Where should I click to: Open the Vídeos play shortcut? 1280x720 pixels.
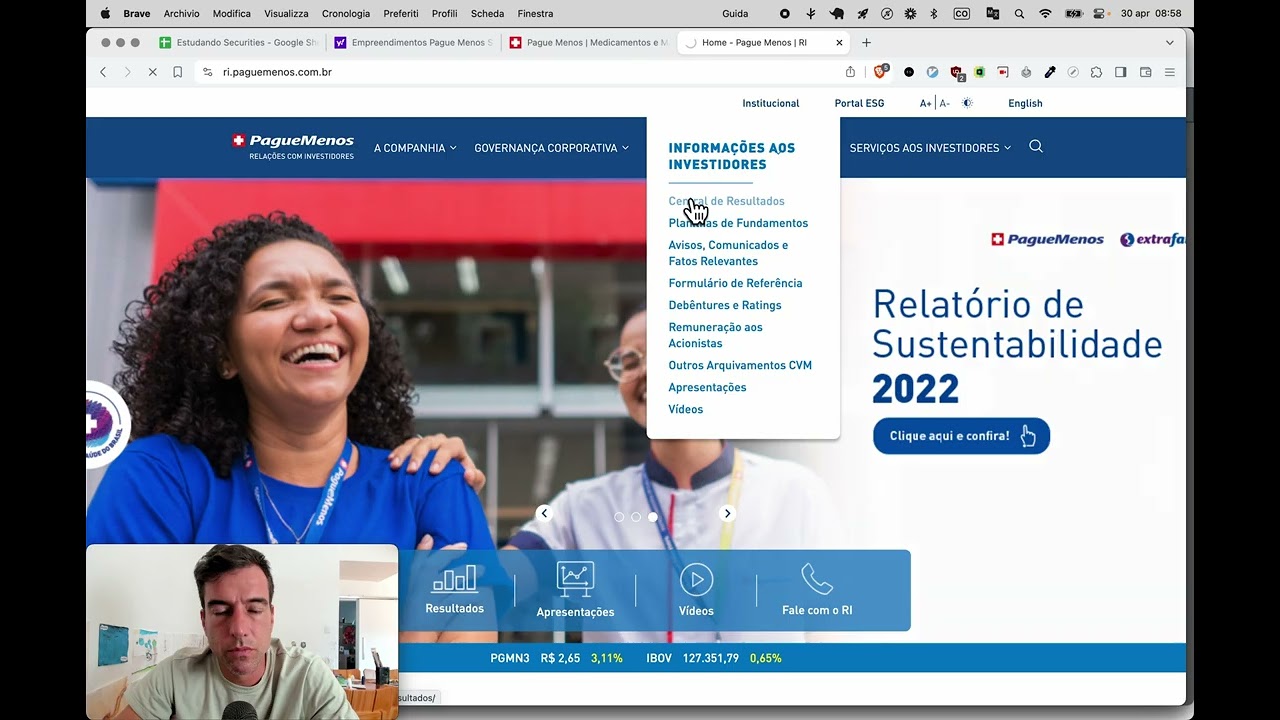pyautogui.click(x=696, y=590)
